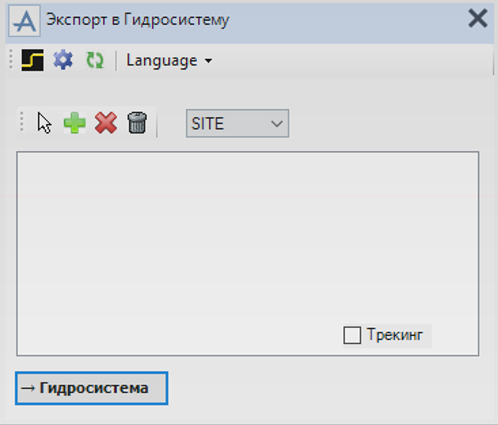Click the A application icon in the title bar
This screenshot has width=498, height=425.
point(25,20)
